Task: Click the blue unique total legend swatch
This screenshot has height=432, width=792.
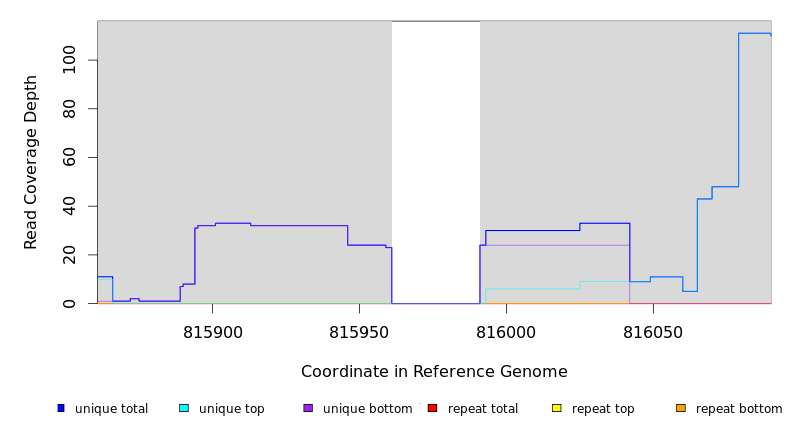Action: 61,408
